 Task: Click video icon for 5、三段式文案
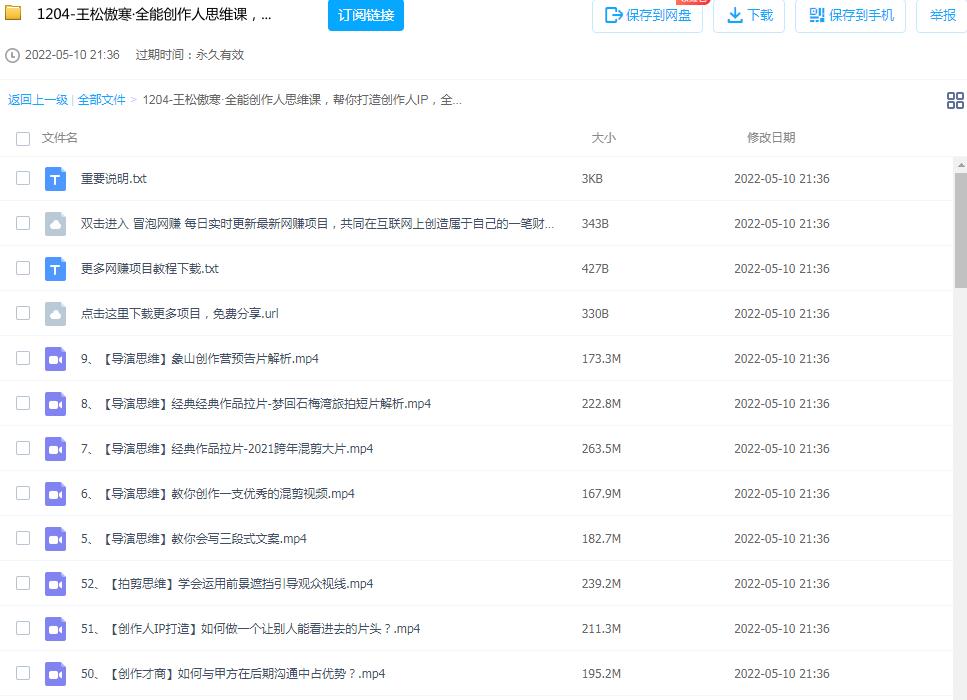coord(56,539)
